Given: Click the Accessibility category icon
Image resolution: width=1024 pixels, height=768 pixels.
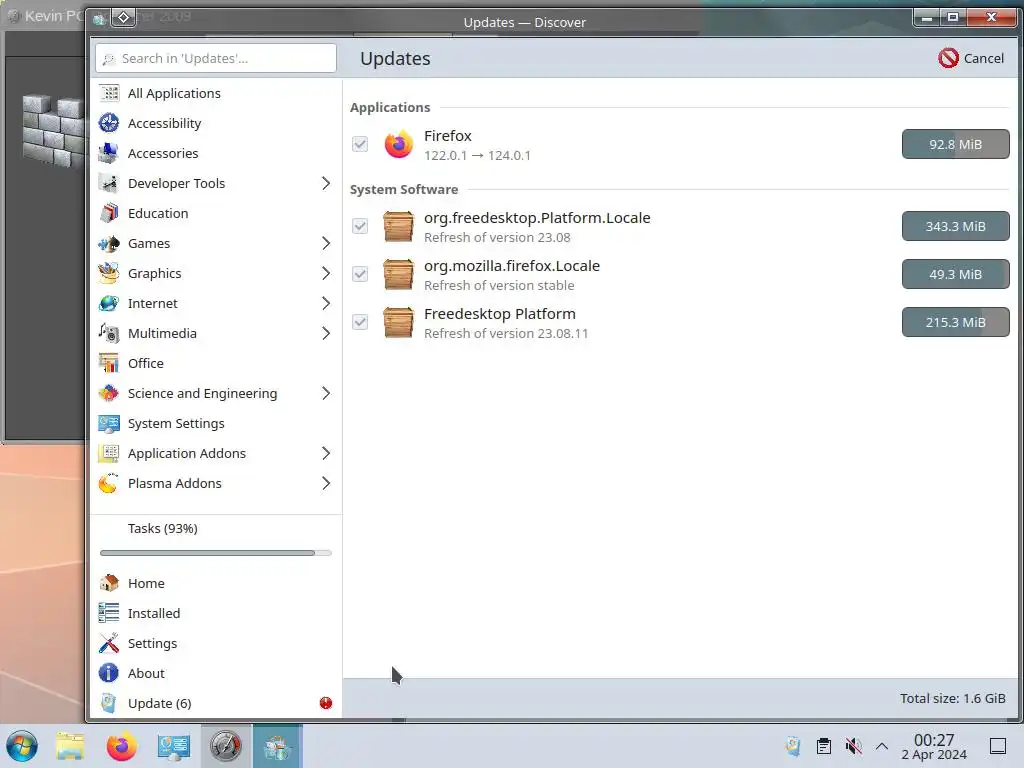Looking at the screenshot, I should click(108, 123).
